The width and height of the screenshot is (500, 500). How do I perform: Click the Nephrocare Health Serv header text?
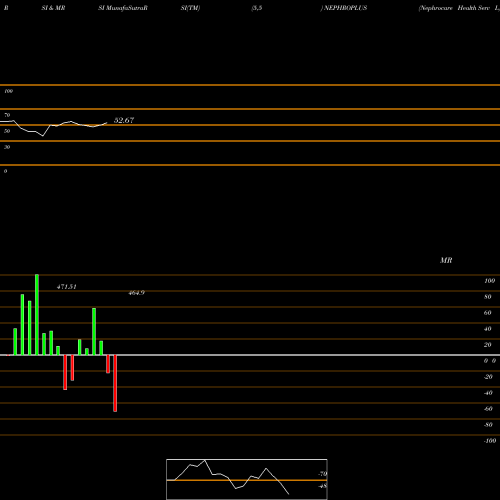455,8
